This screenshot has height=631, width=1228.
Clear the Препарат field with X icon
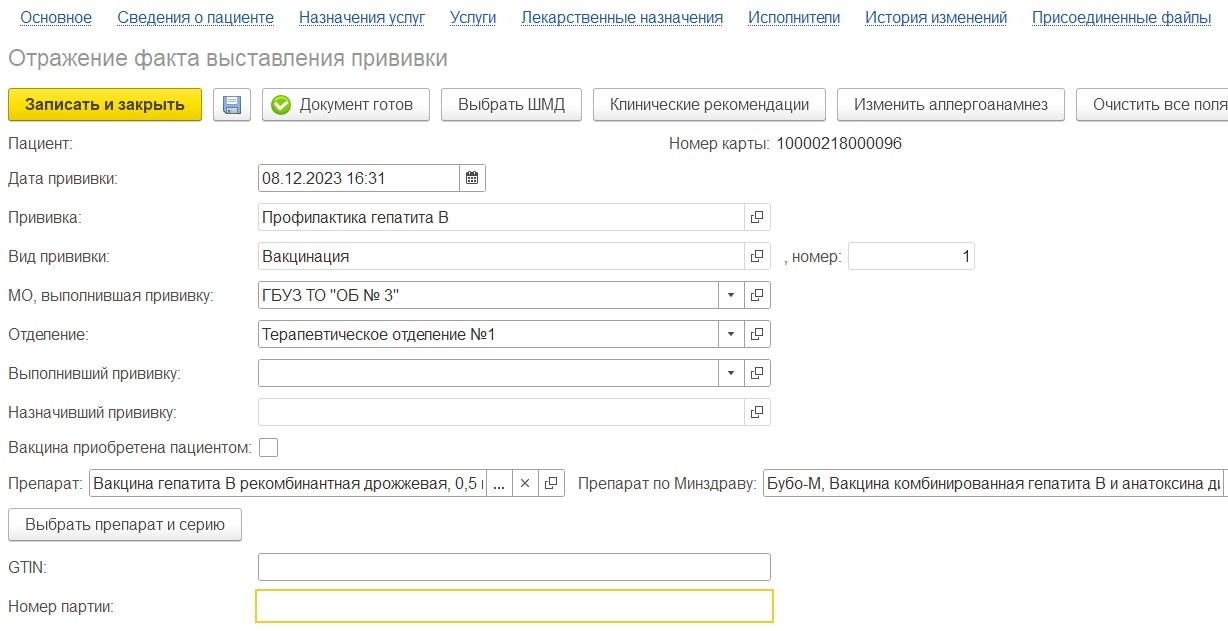point(525,484)
